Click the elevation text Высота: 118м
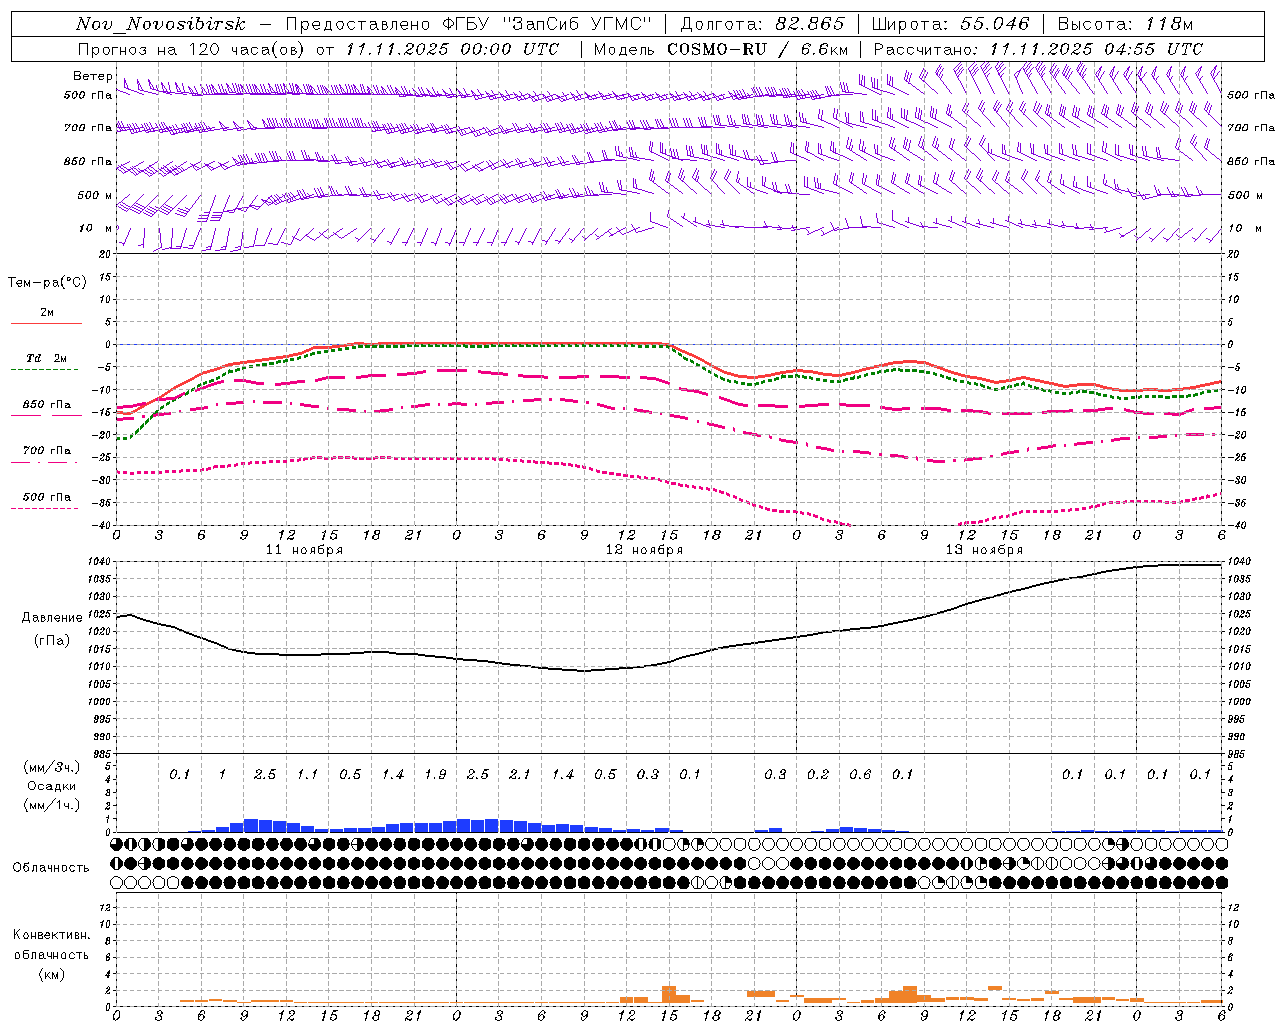 [x=1125, y=24]
